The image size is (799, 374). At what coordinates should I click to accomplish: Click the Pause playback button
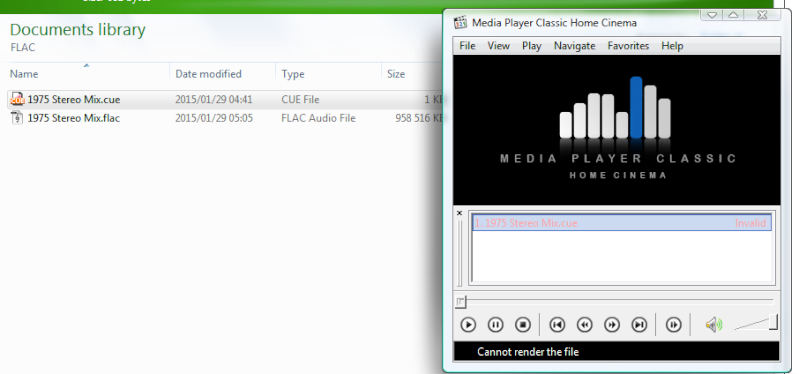tap(495, 325)
